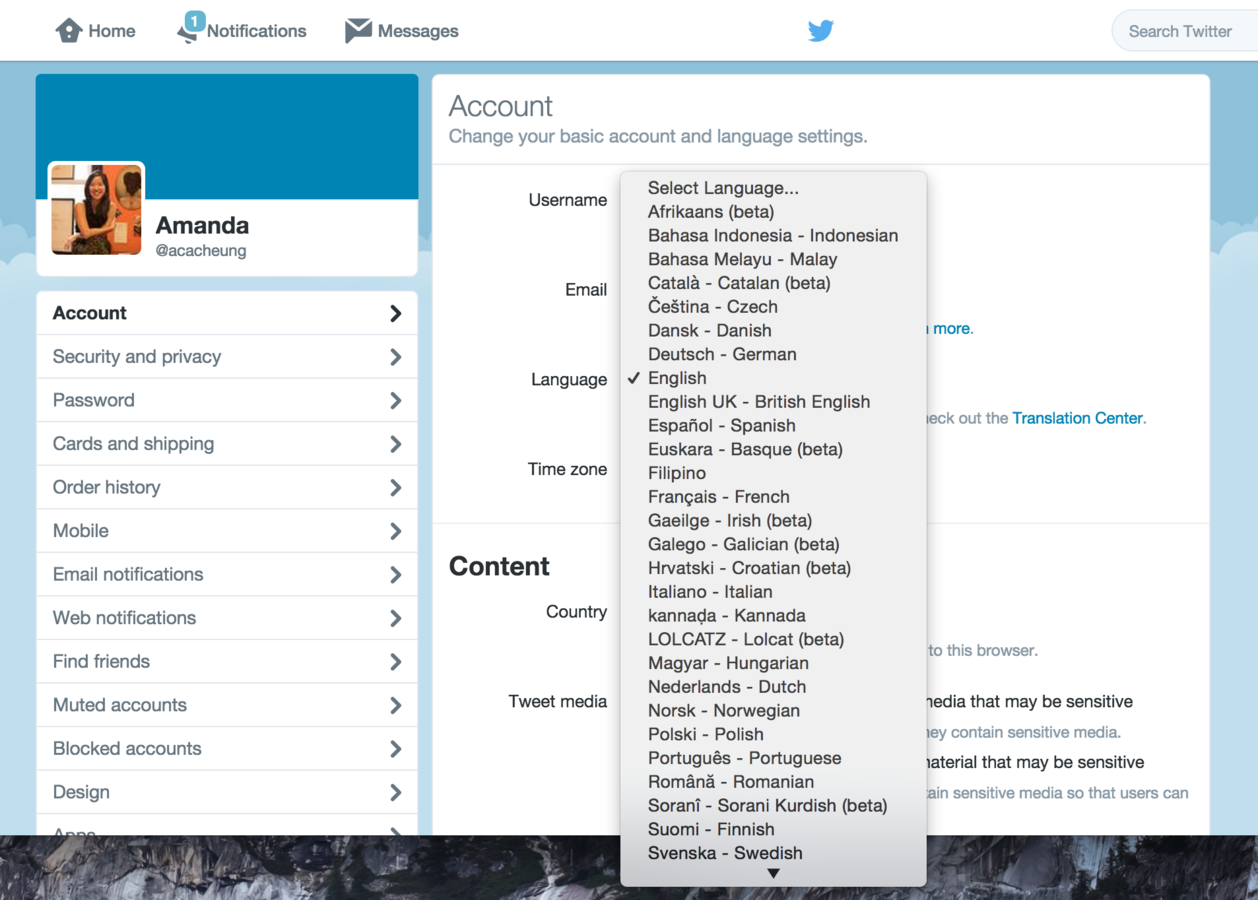This screenshot has height=900, width=1258.
Task: Select Filipino language
Action: click(x=773, y=473)
